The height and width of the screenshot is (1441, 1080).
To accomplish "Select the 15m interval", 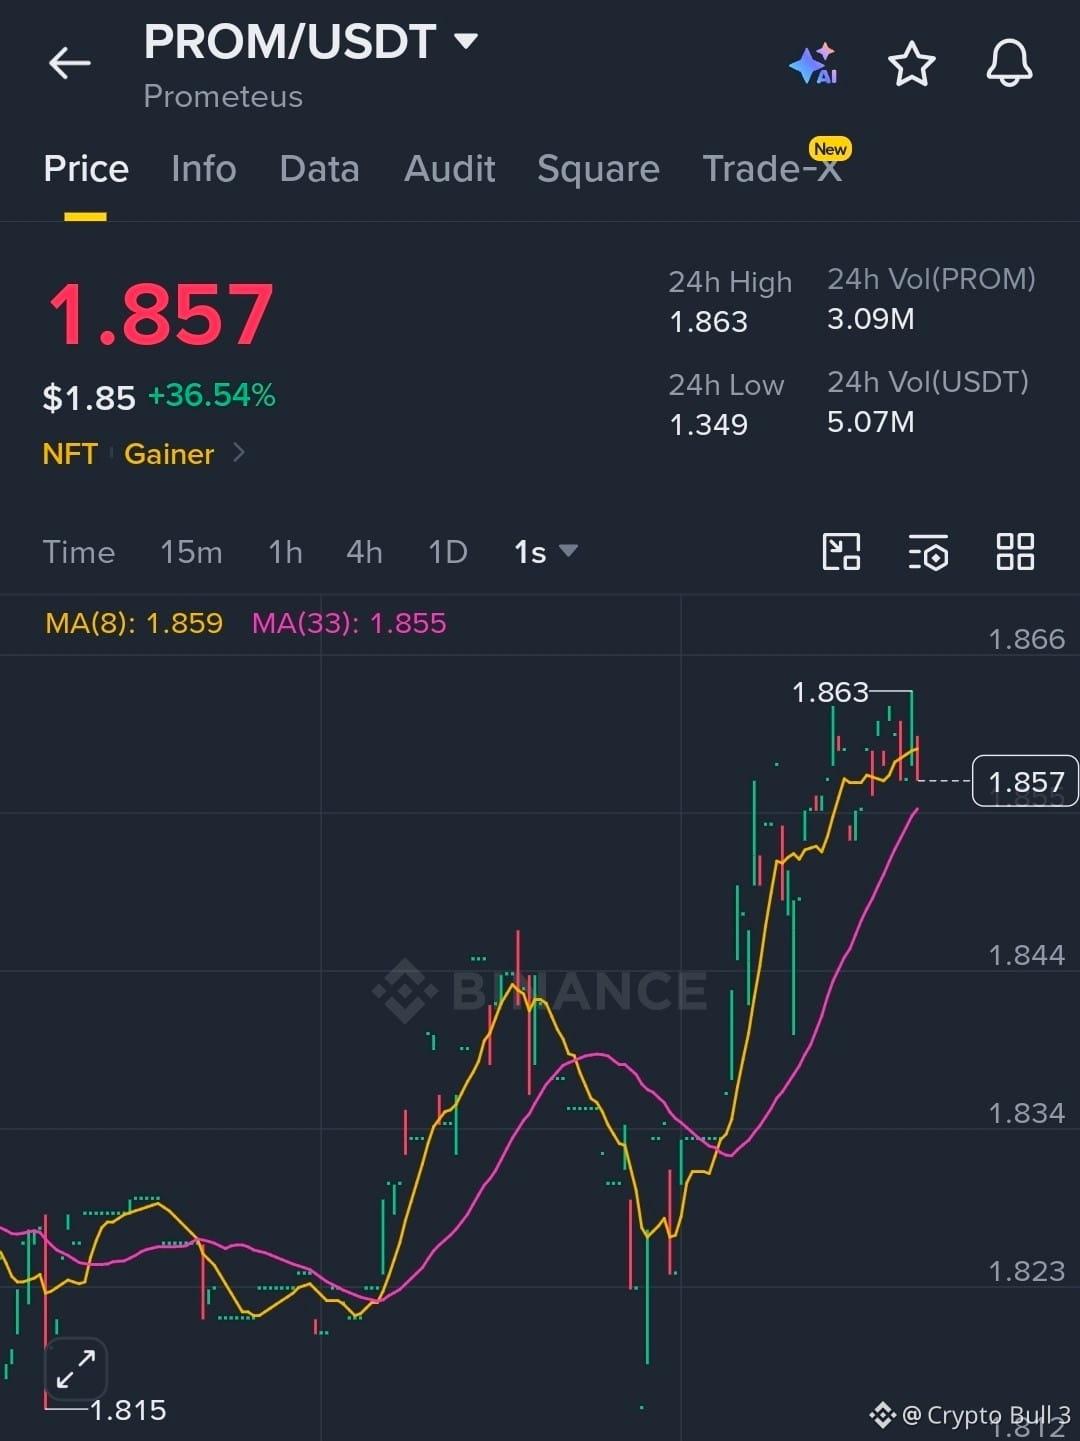I will point(191,552).
